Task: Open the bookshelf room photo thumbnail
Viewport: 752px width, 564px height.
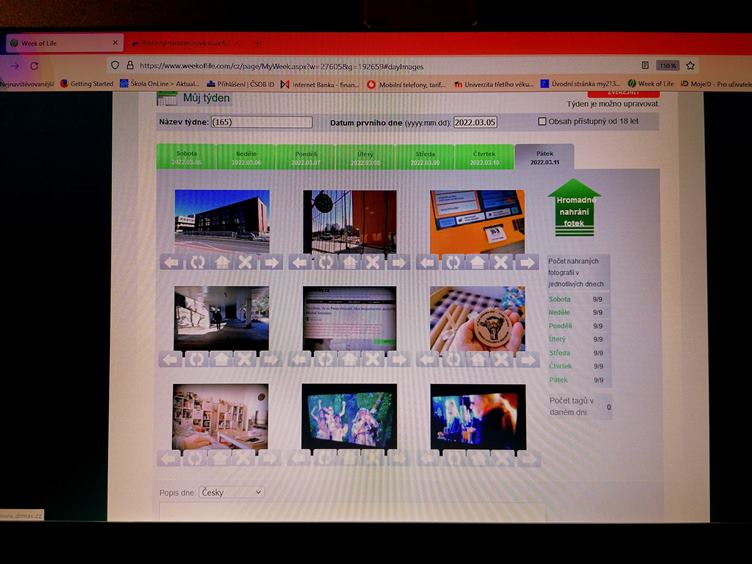Action: 220,416
